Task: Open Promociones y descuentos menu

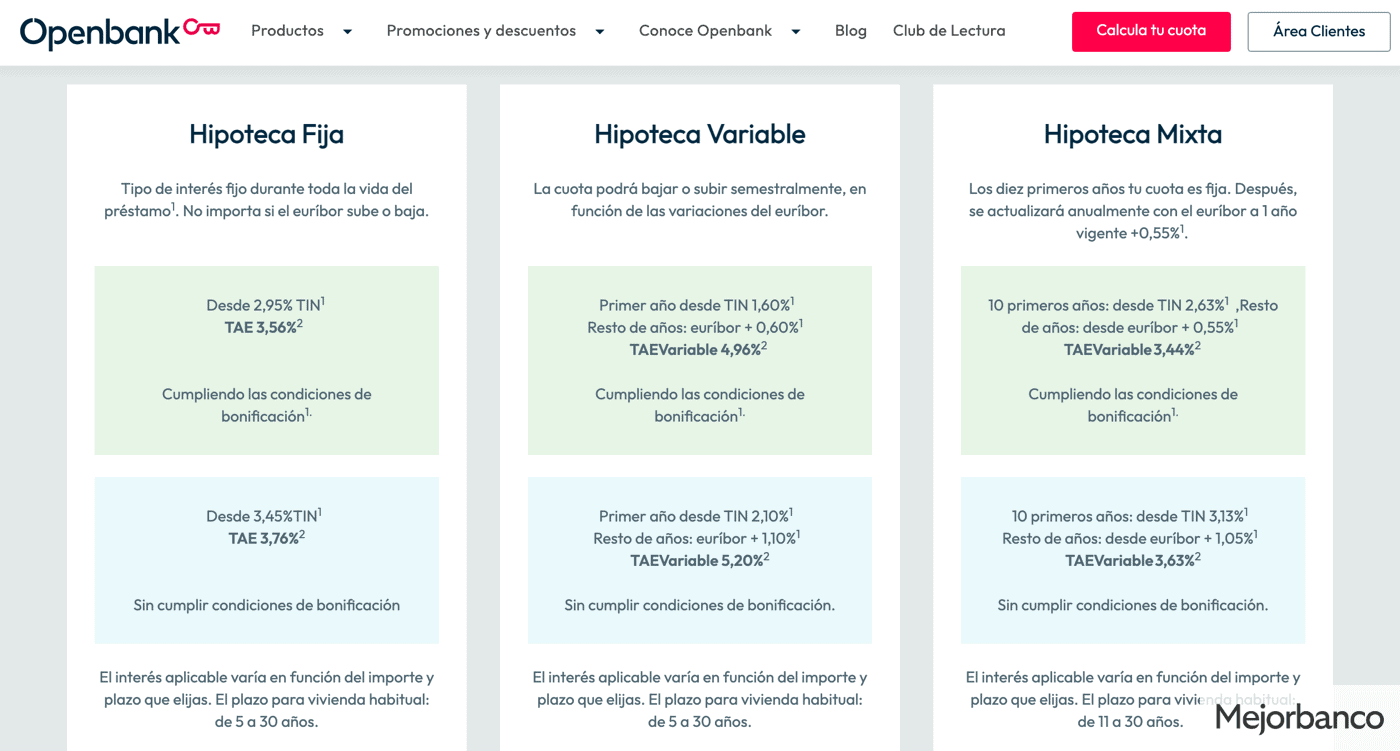Action: click(481, 31)
